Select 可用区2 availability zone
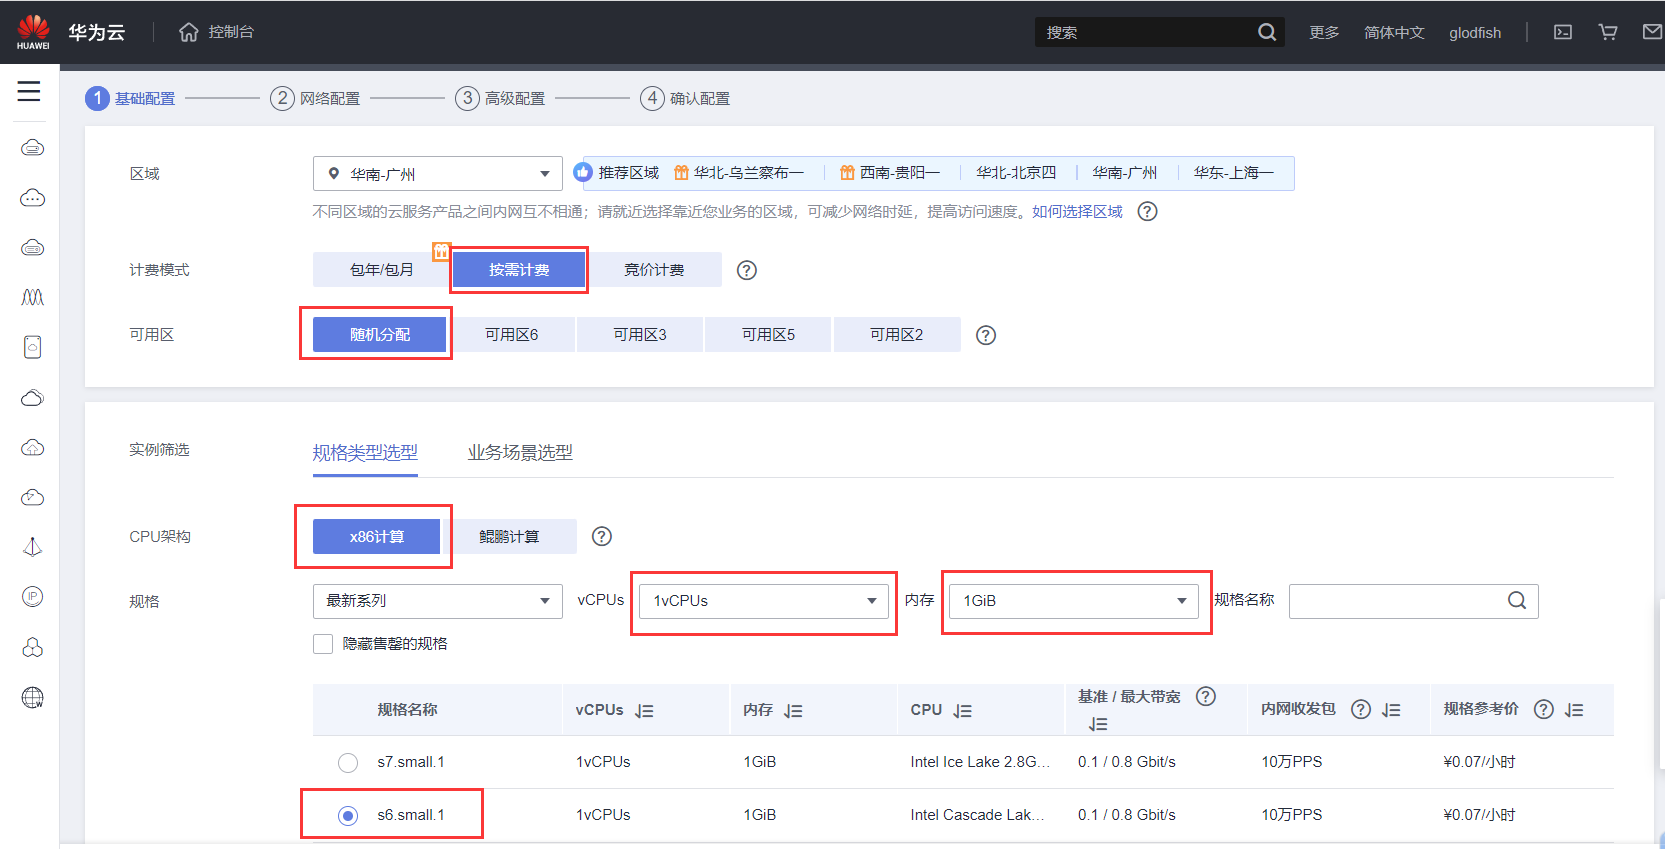 coord(897,335)
